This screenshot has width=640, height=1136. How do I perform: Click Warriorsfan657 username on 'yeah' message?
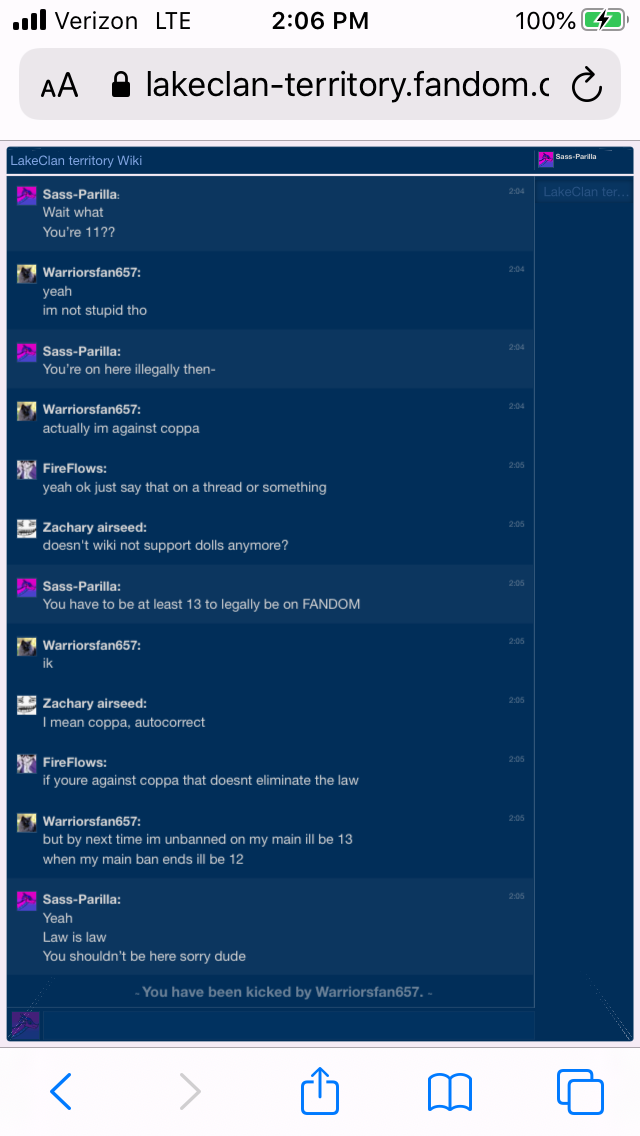(92, 272)
